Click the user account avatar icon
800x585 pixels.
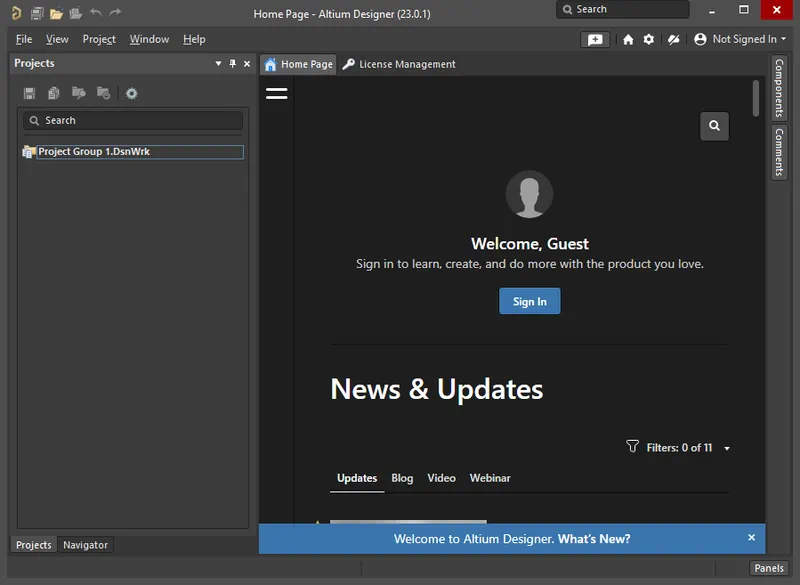pyautogui.click(x=700, y=39)
